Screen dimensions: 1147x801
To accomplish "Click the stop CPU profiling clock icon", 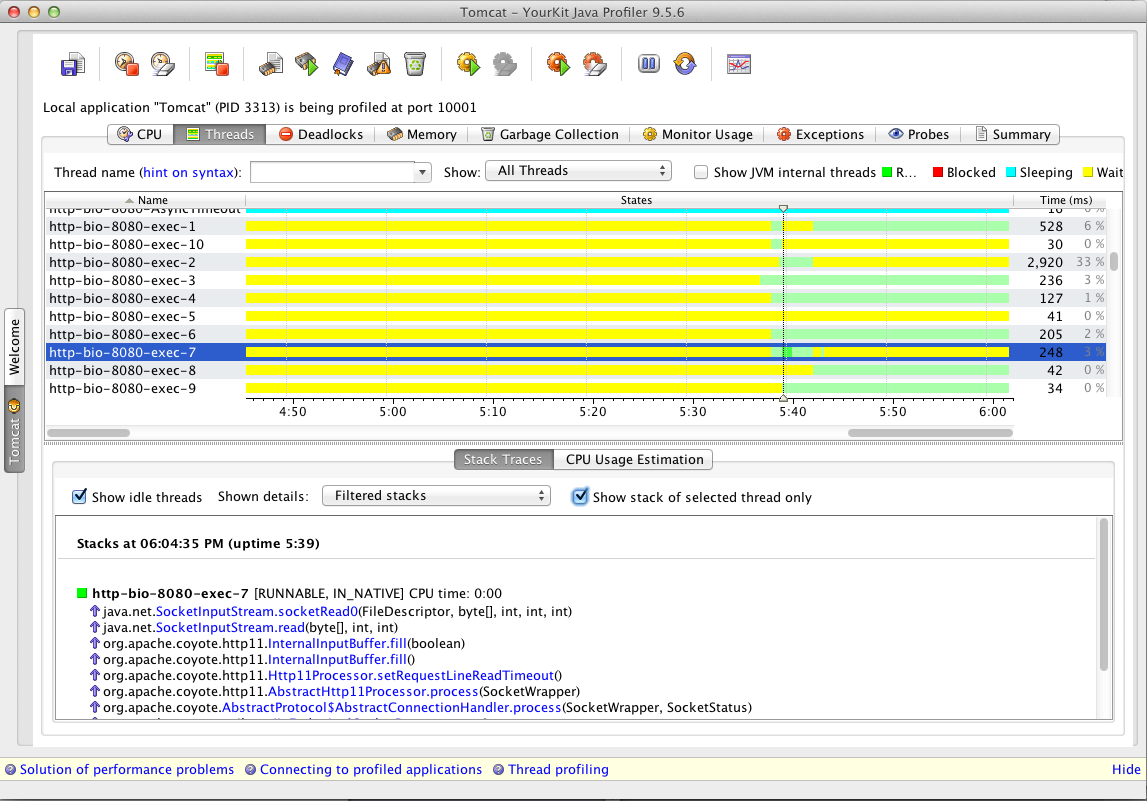I will 126,65.
